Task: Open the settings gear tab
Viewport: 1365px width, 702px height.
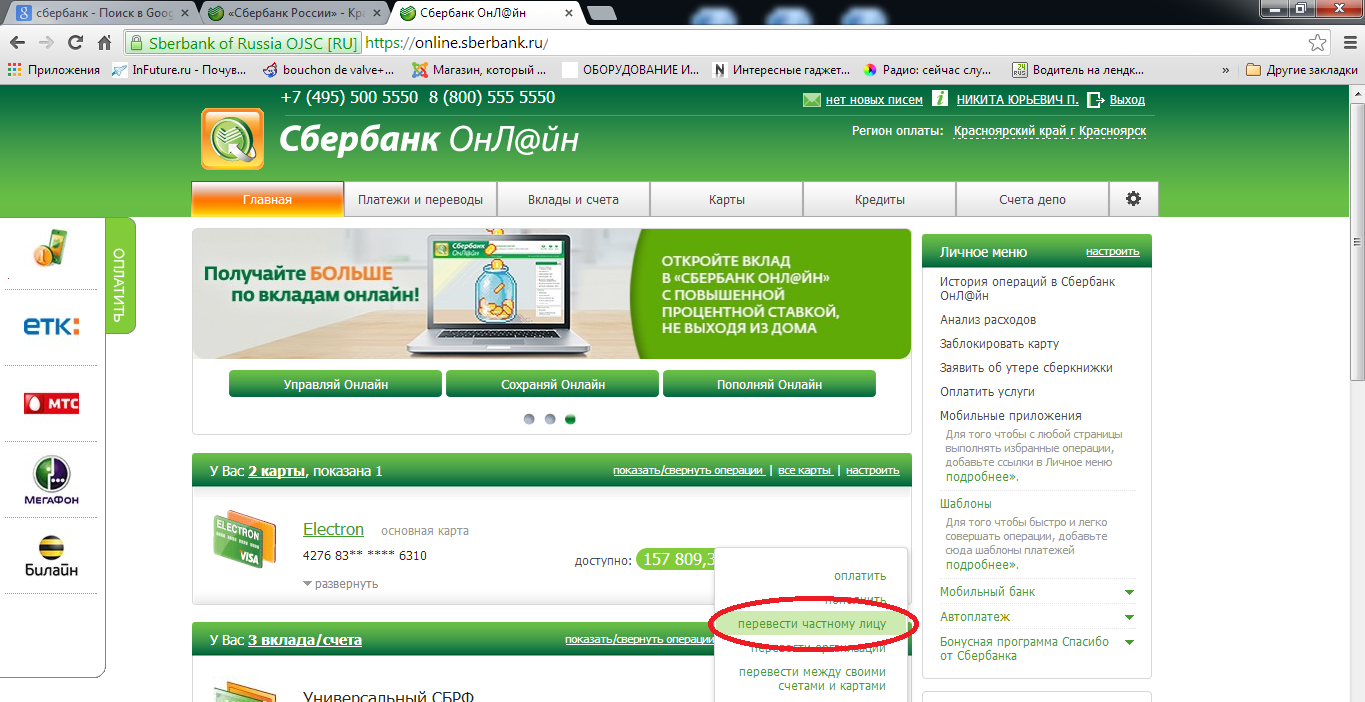Action: tap(1133, 199)
